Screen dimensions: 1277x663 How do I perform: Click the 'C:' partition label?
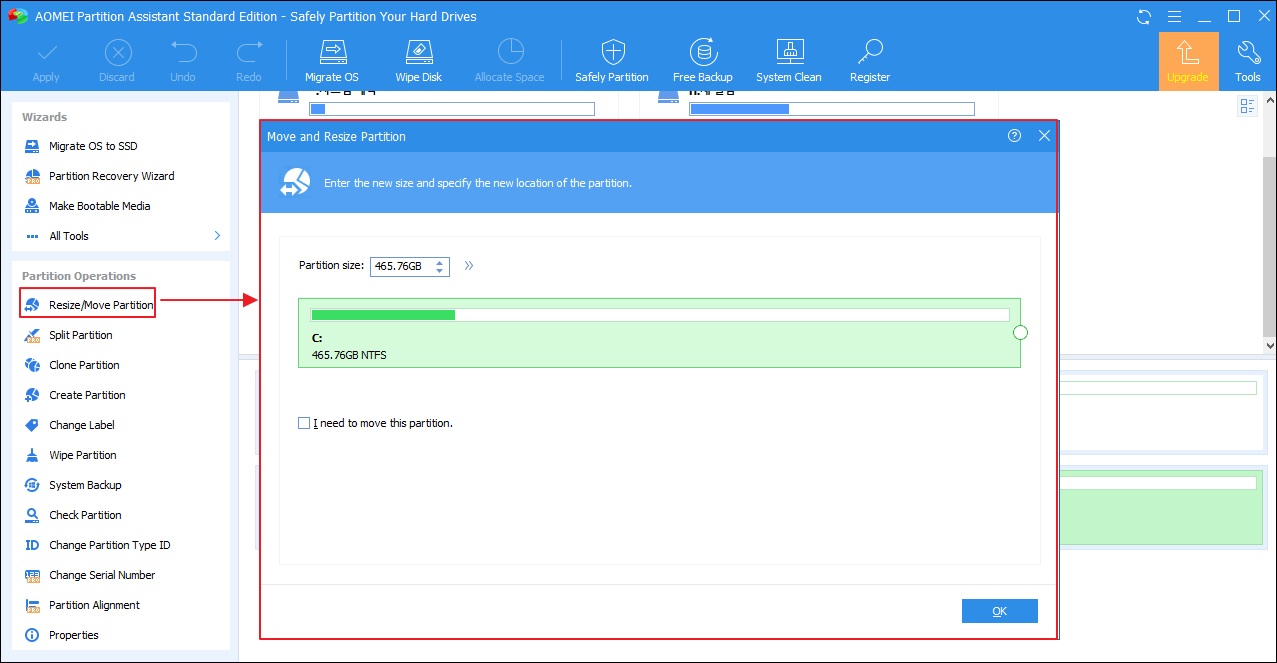(317, 338)
